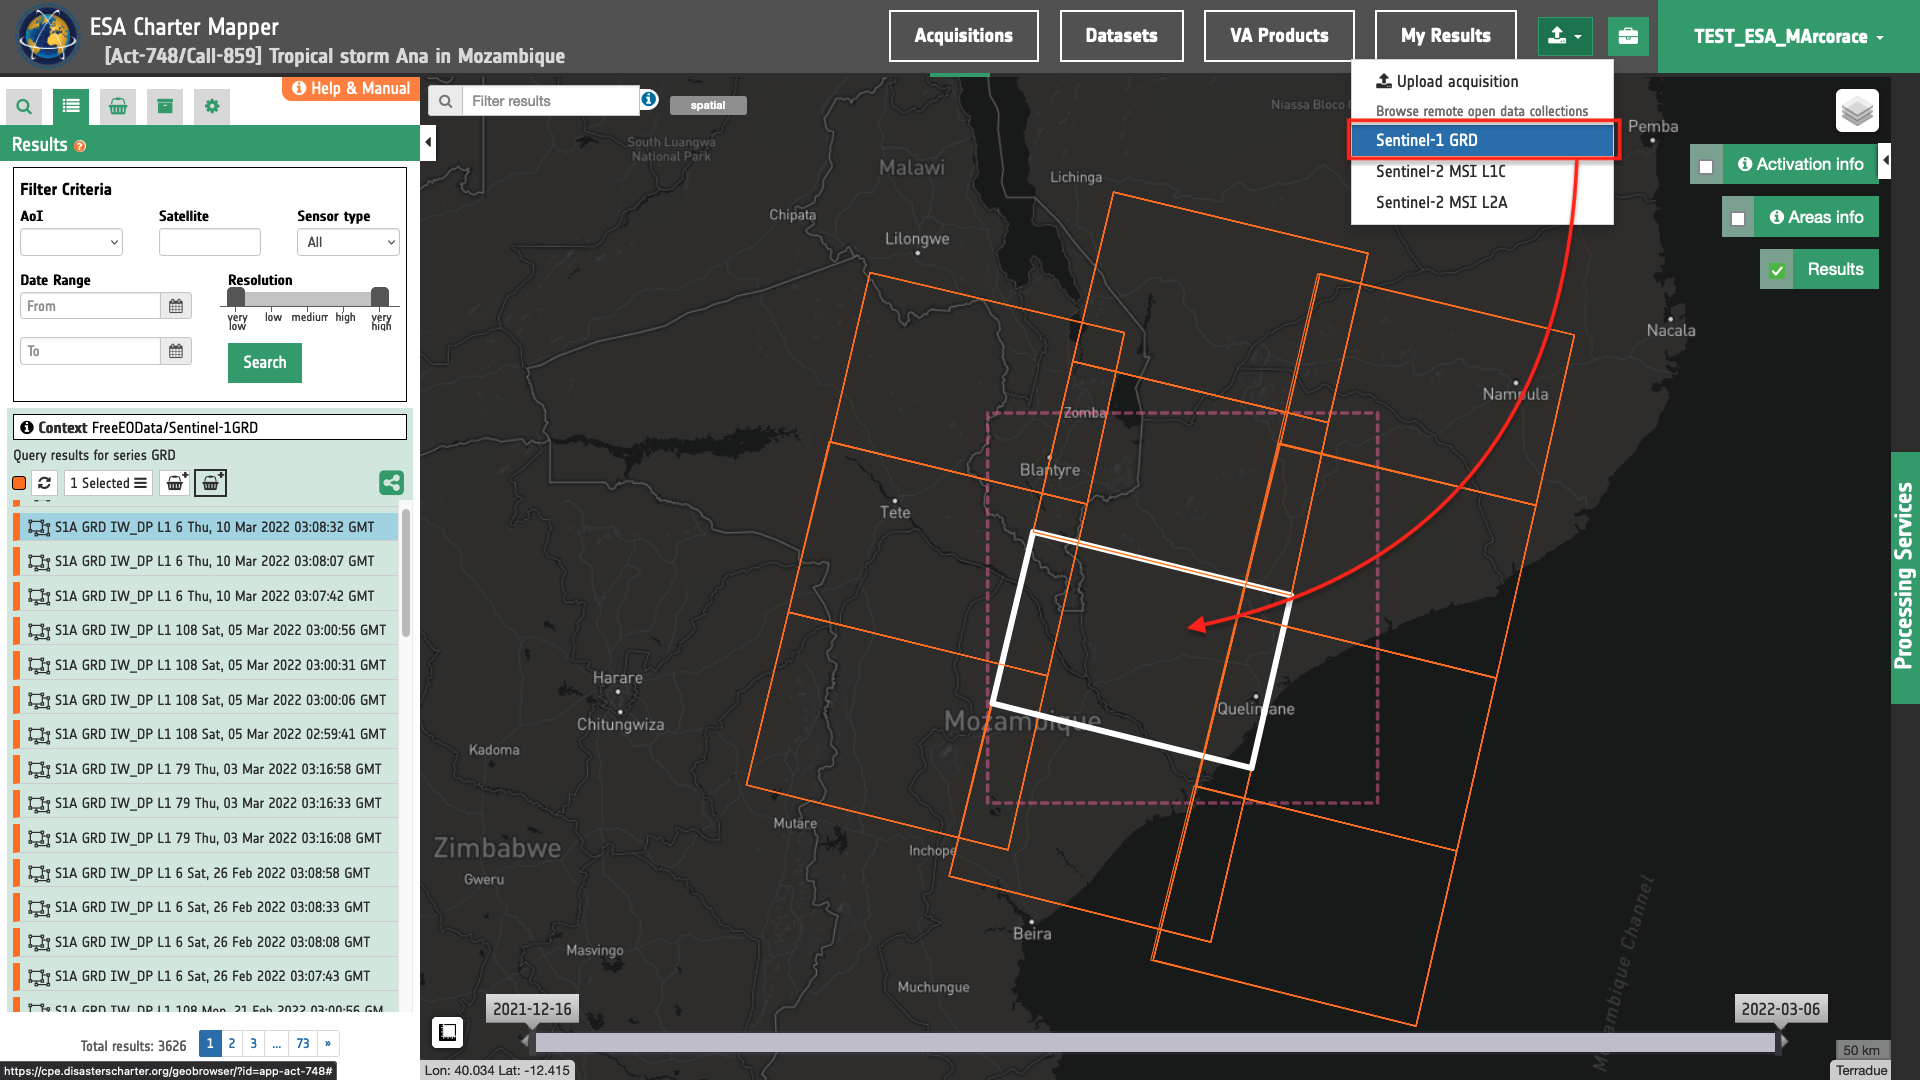Click the filter results info icon
Image resolution: width=1920 pixels, height=1080 pixels.
click(x=649, y=100)
